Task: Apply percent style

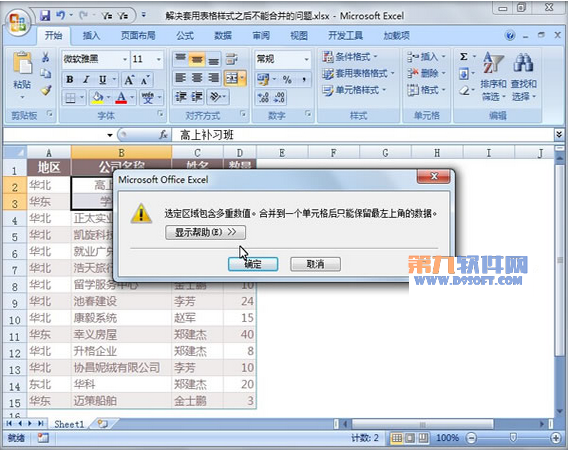Action: coord(287,79)
